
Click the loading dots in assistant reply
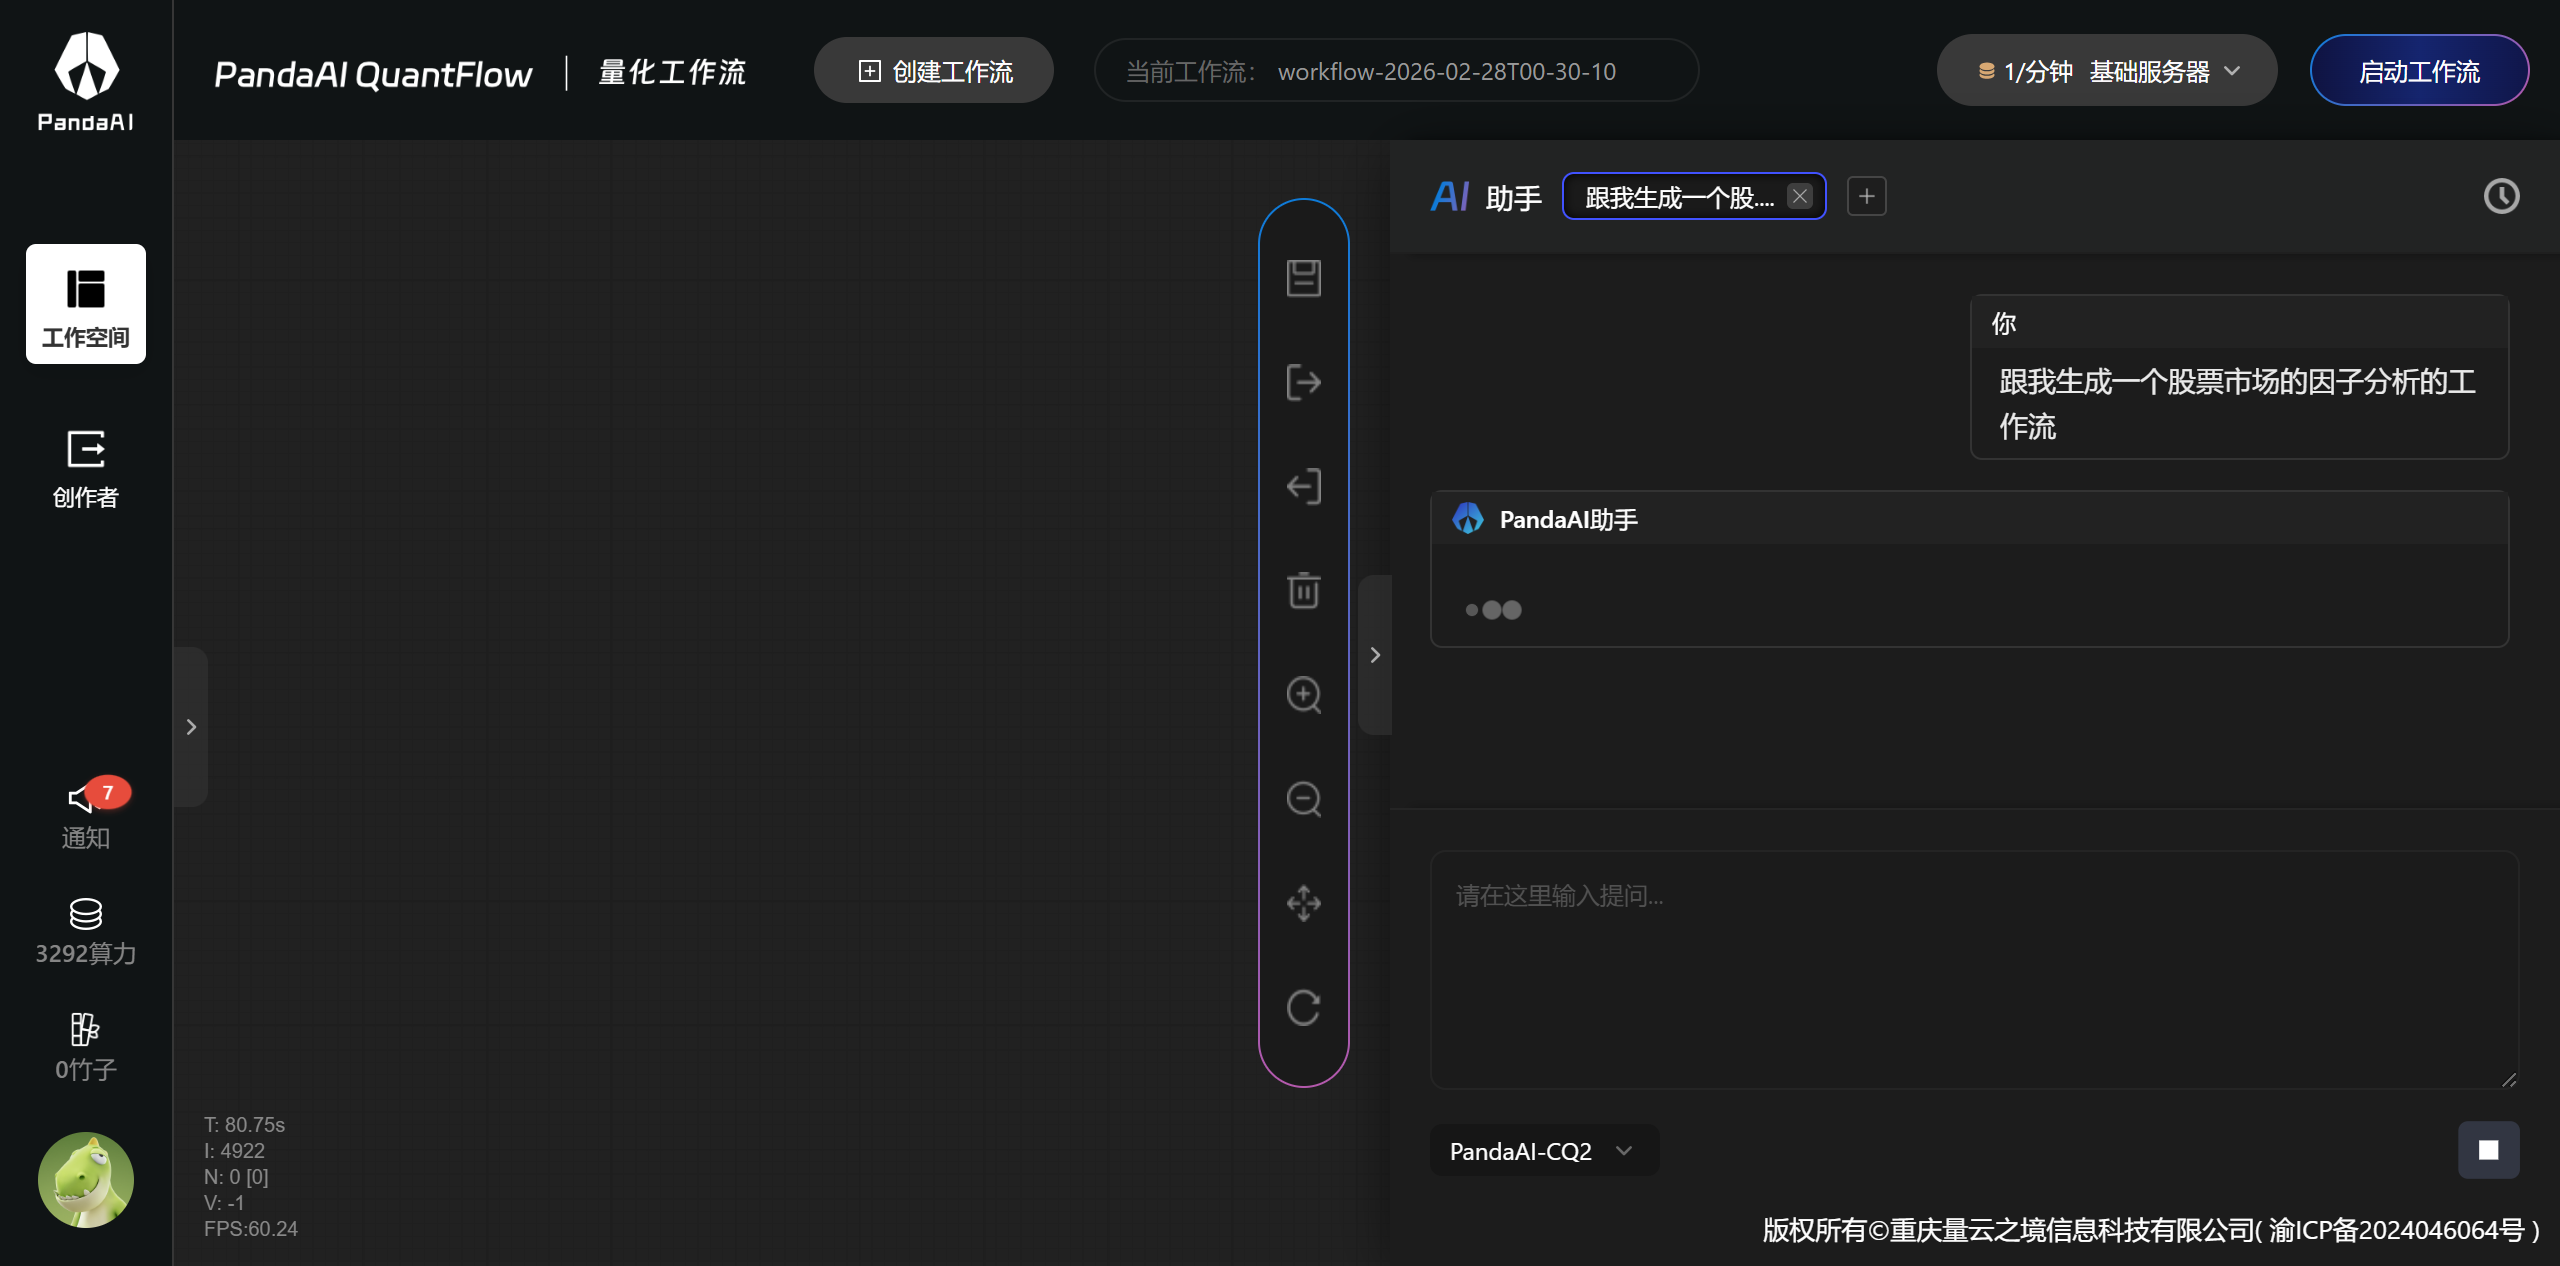click(1493, 610)
